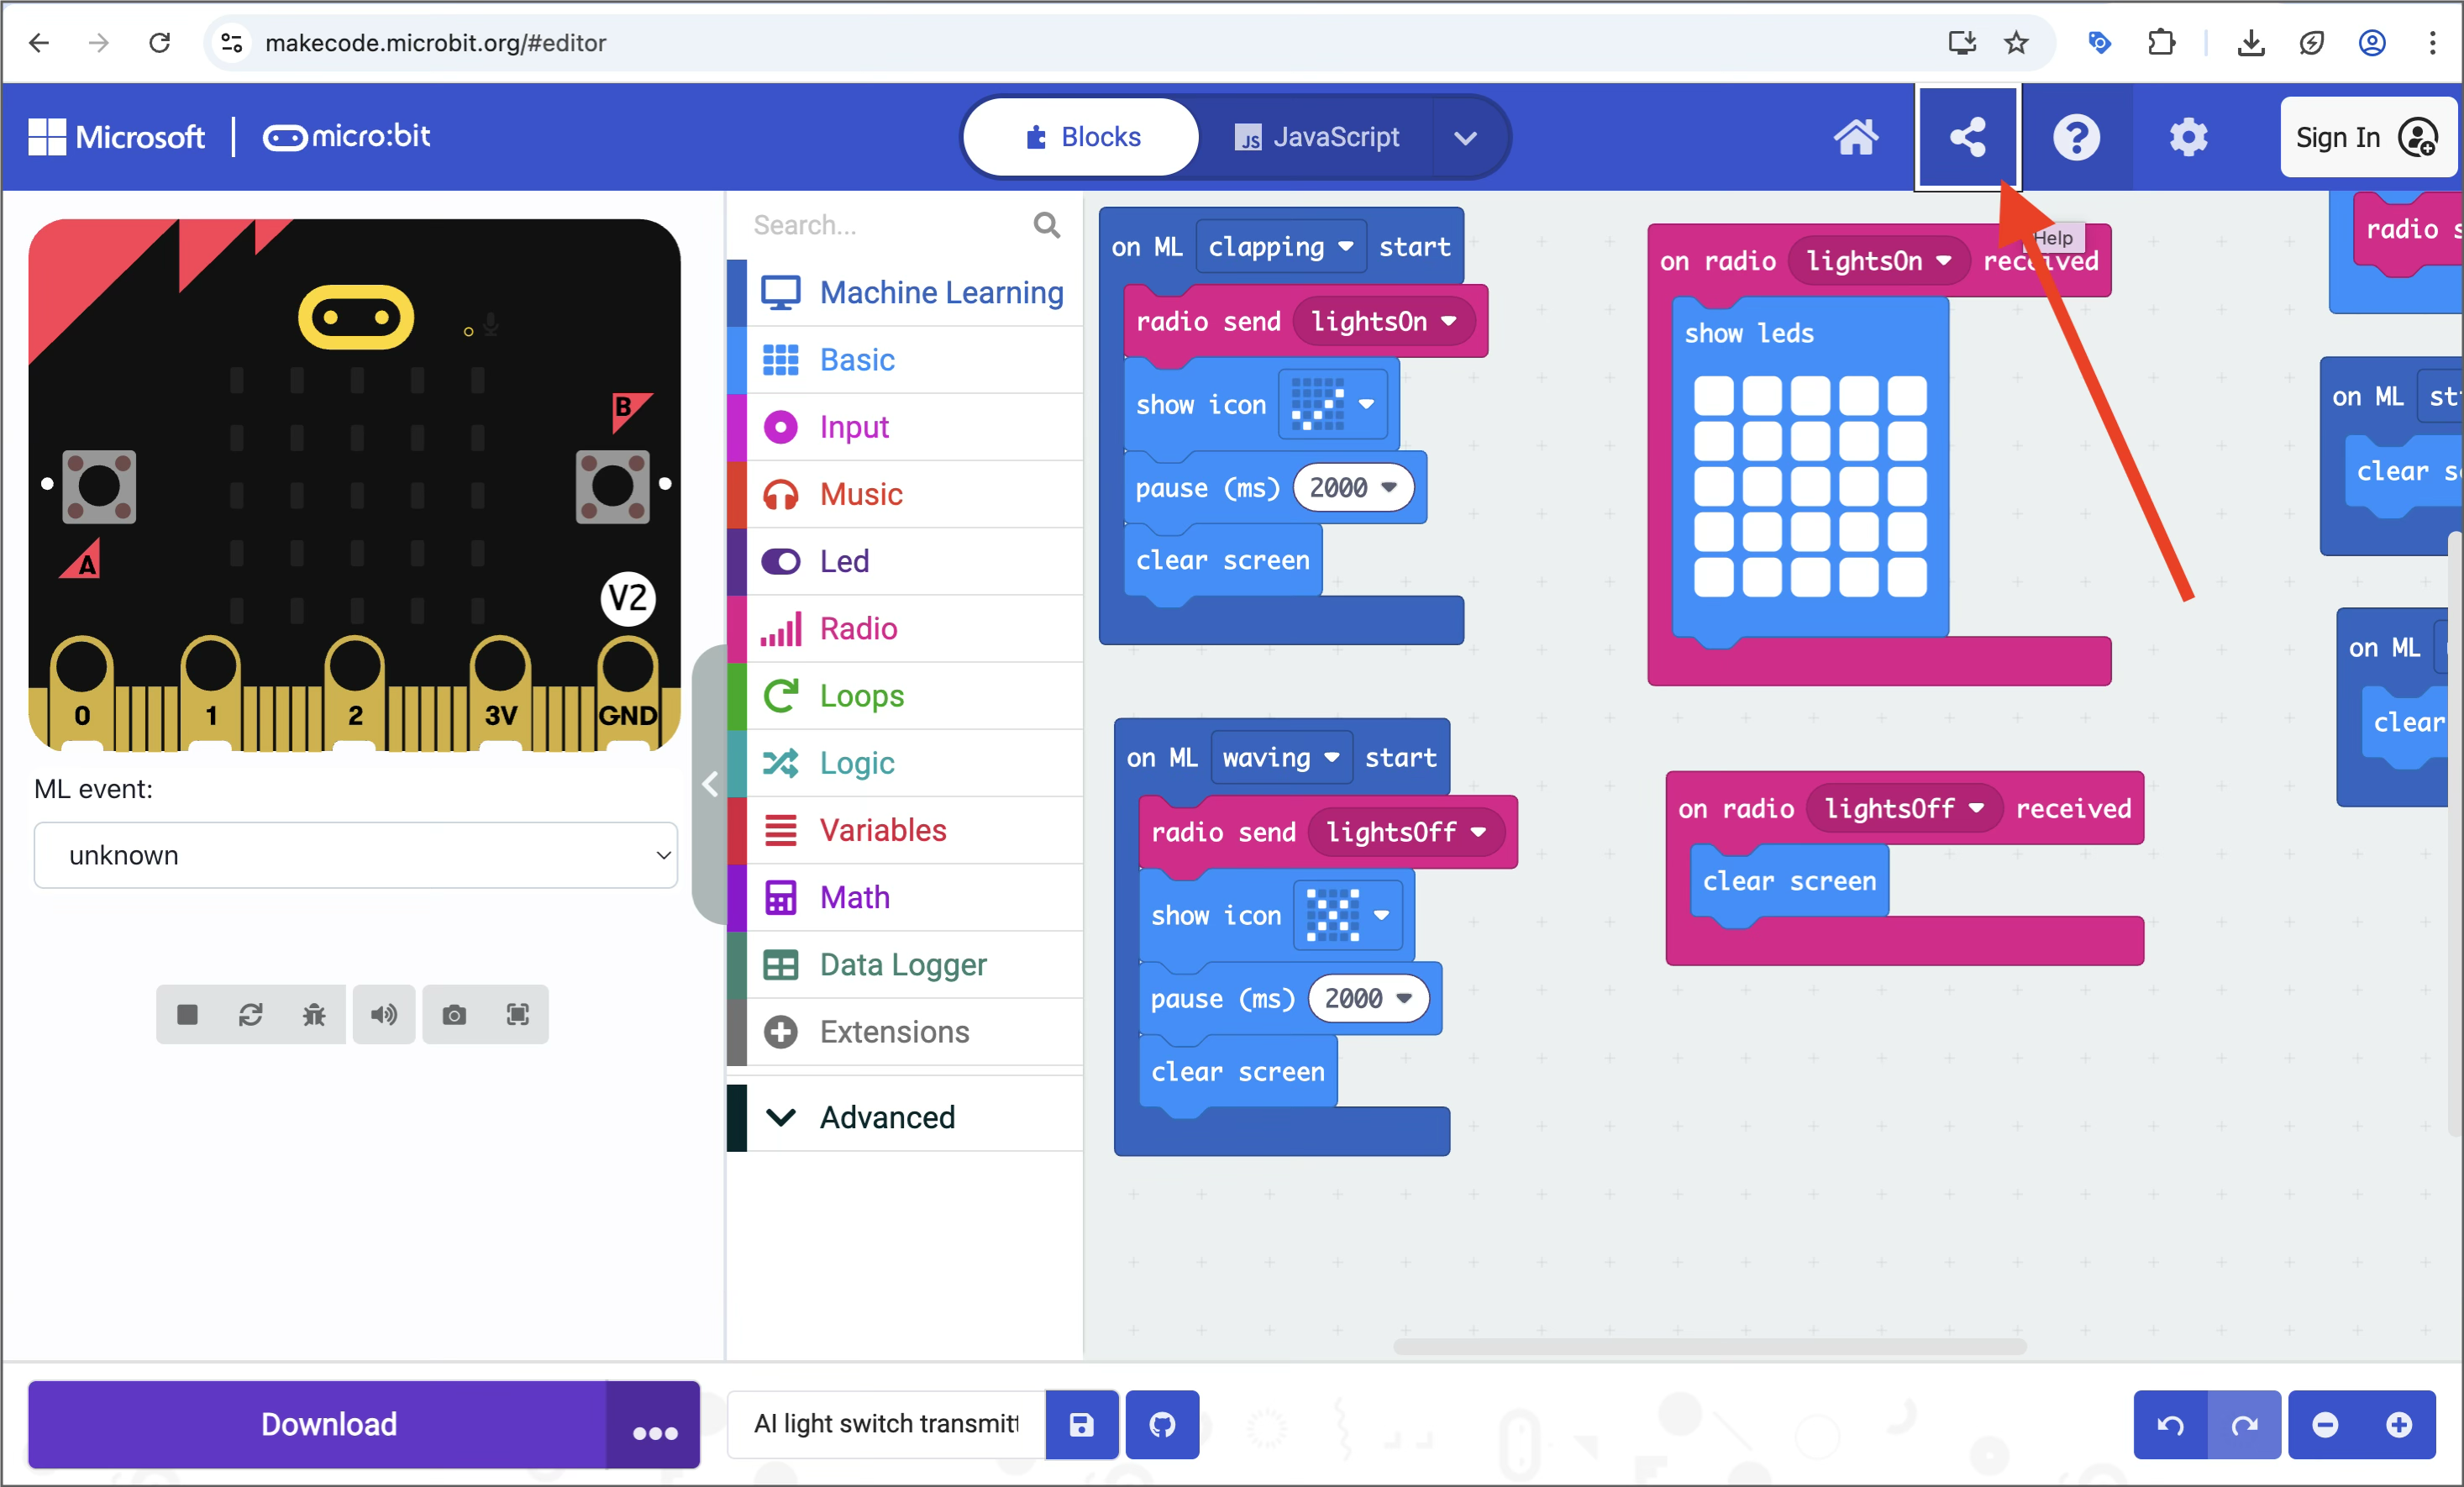Mute the simulator sound
The image size is (2464, 1487).
tap(384, 1015)
